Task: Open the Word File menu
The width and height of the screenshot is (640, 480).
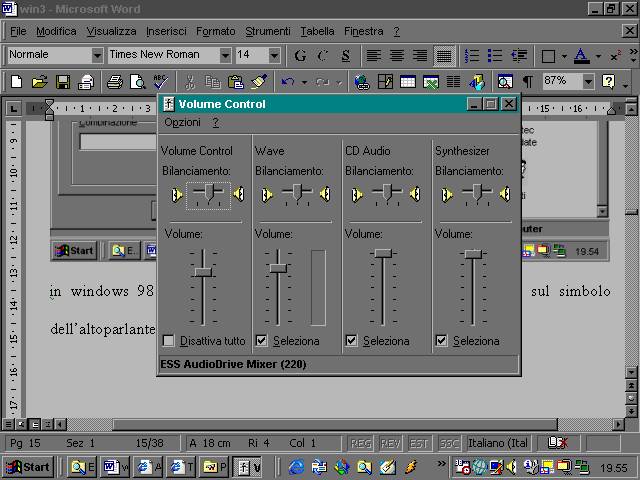Action: click(x=18, y=31)
